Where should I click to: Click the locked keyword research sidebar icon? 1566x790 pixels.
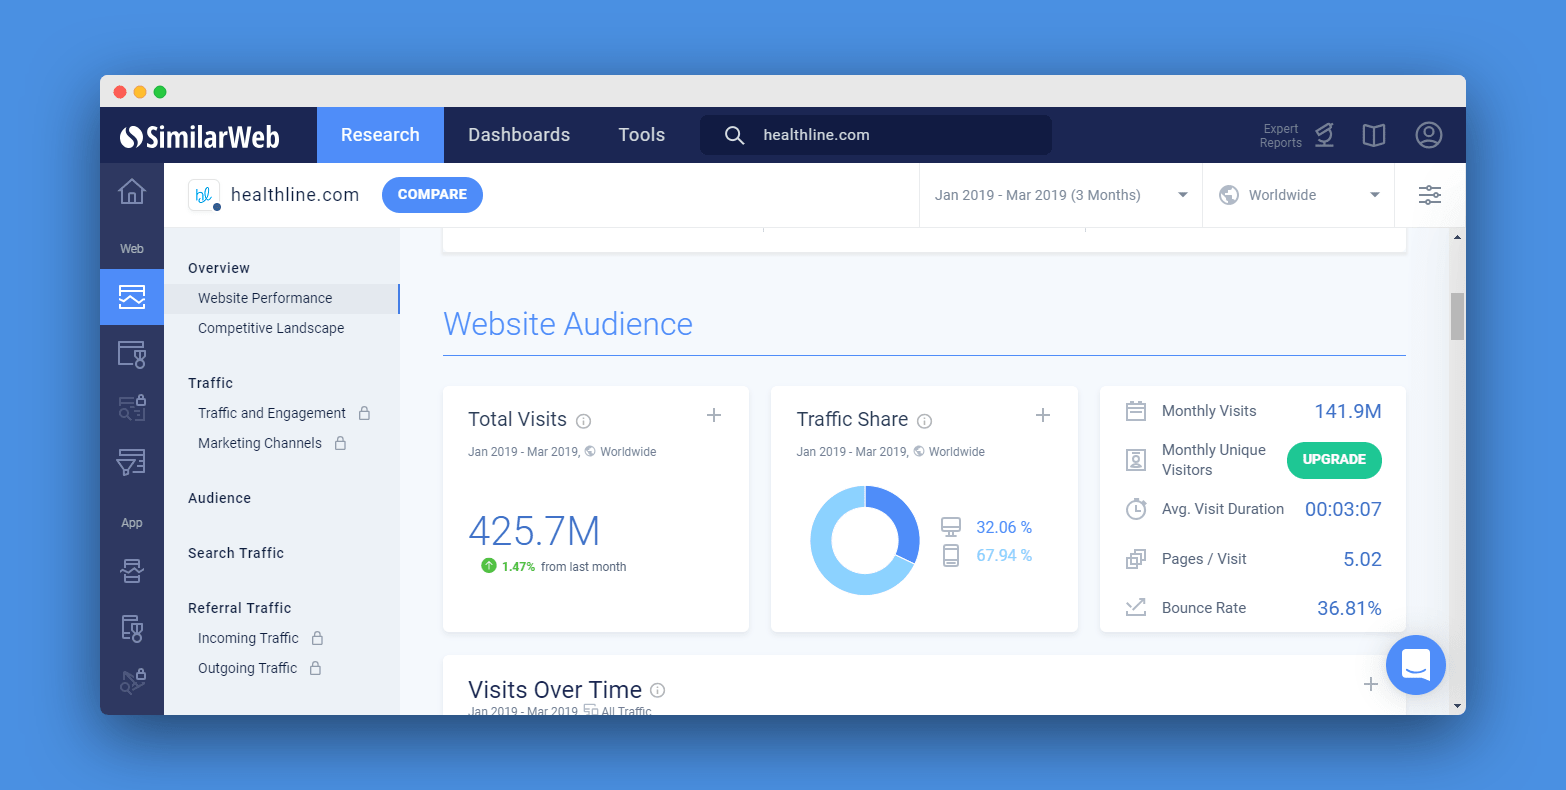point(132,407)
